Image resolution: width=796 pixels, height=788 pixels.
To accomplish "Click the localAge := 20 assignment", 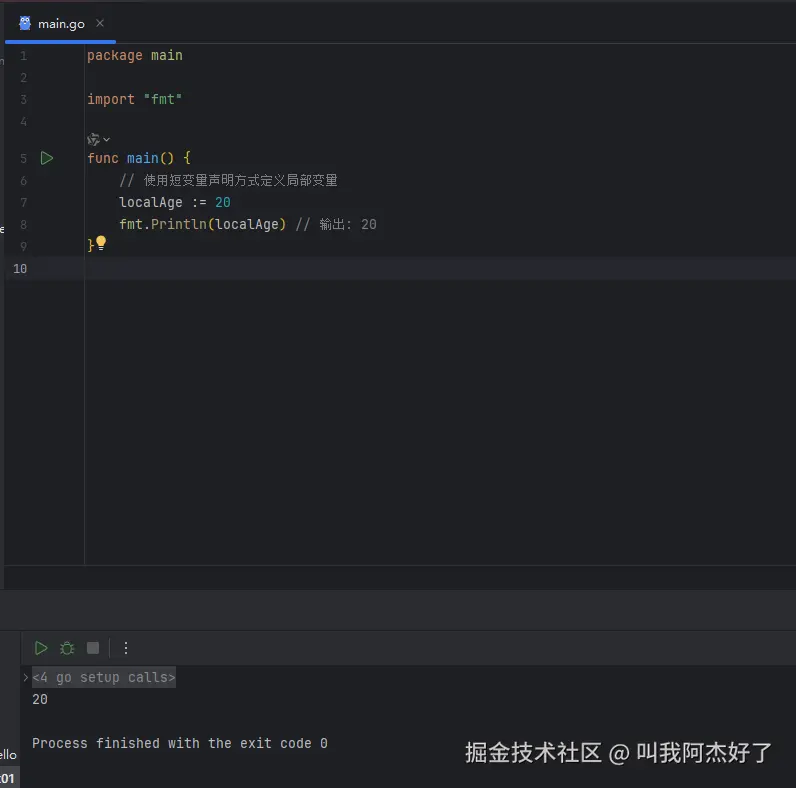I will [x=175, y=203].
